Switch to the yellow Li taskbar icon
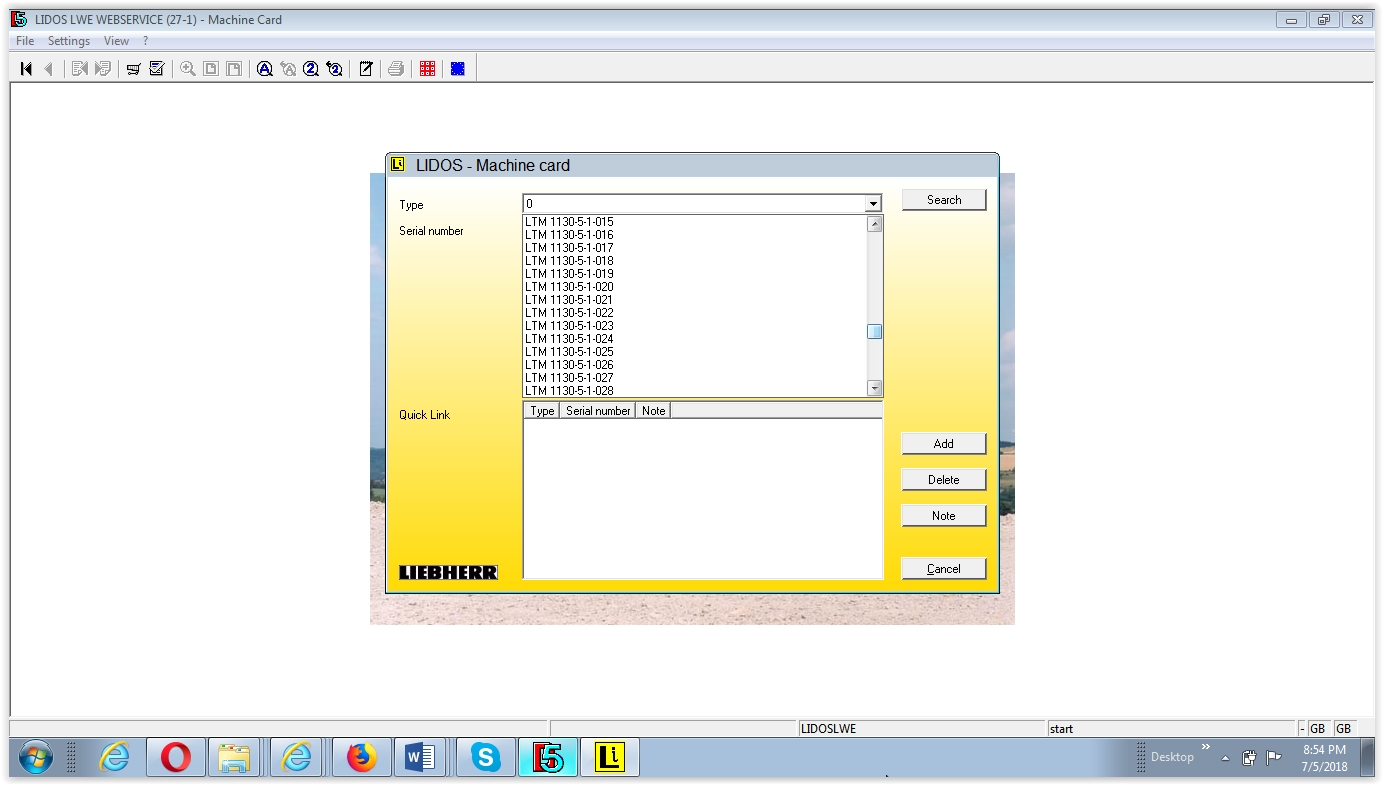 (x=609, y=758)
